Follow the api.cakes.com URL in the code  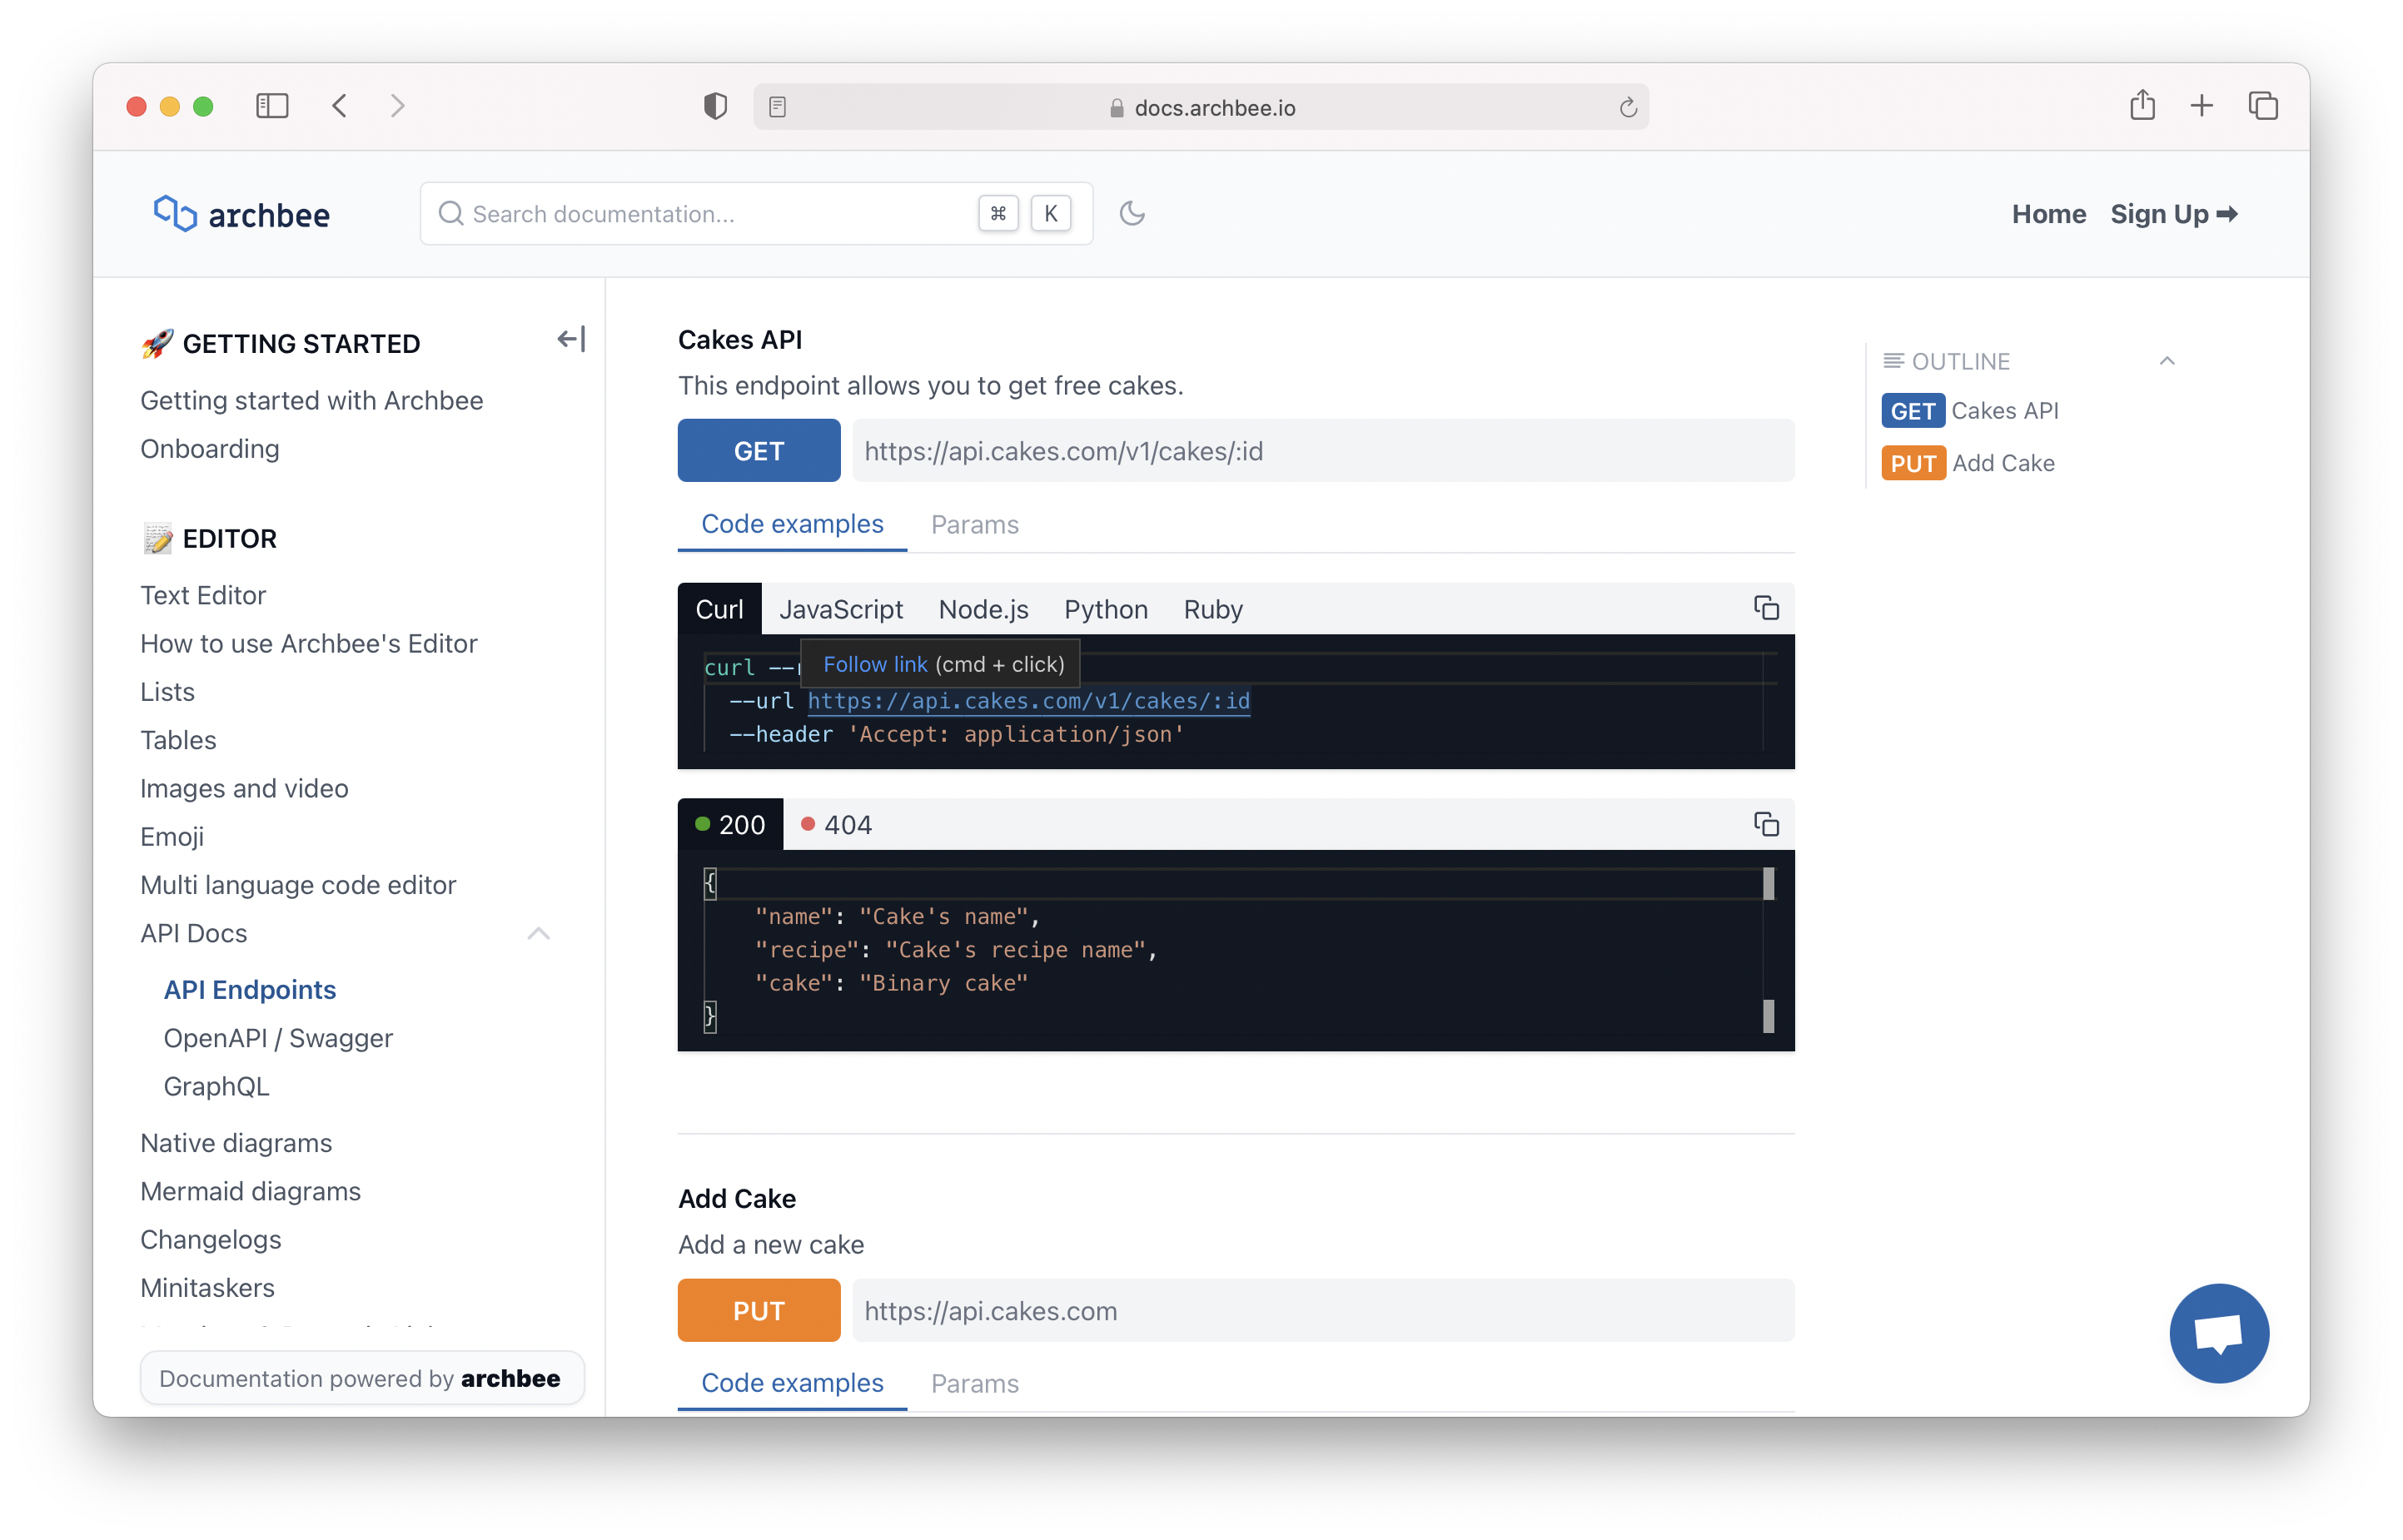[1027, 700]
